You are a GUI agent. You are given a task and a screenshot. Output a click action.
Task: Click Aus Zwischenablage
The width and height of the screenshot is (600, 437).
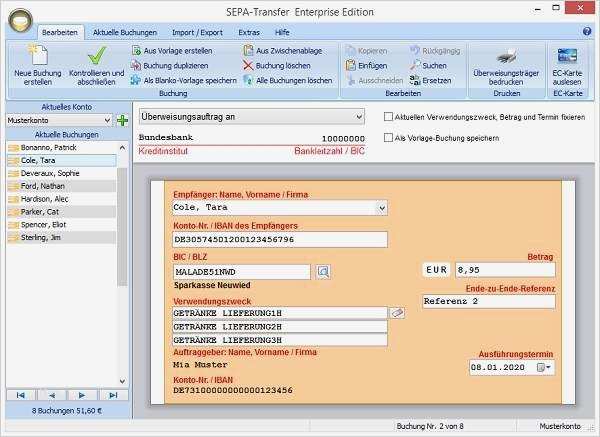283,51
